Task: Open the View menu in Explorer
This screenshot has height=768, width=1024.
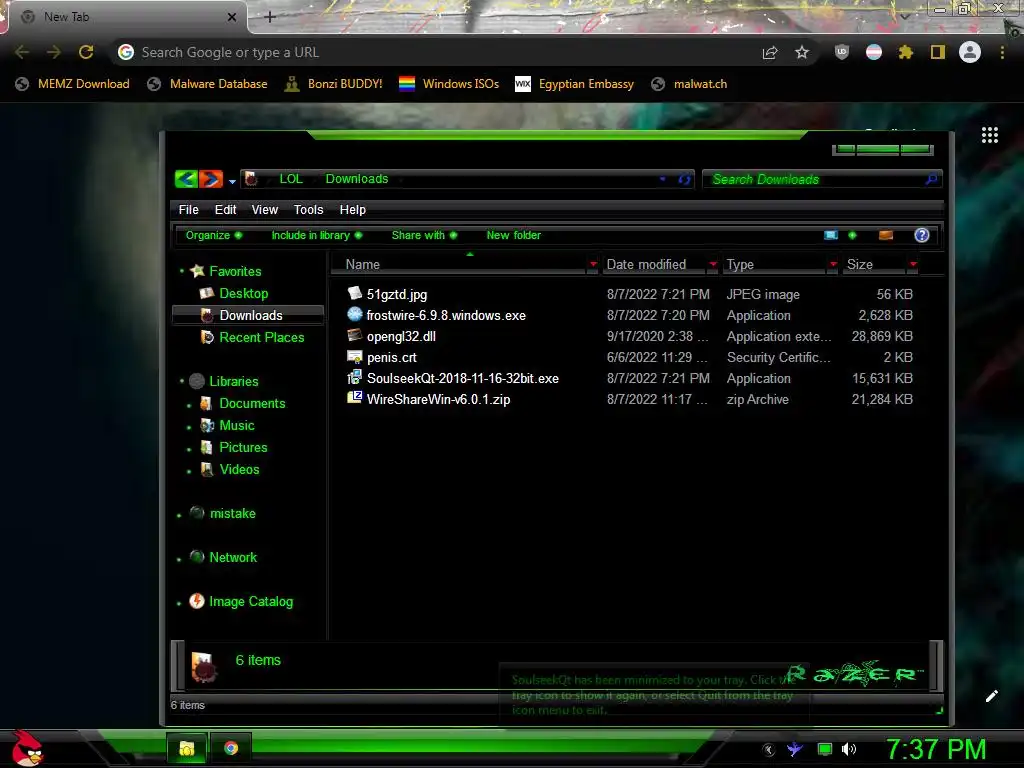Action: [x=264, y=210]
